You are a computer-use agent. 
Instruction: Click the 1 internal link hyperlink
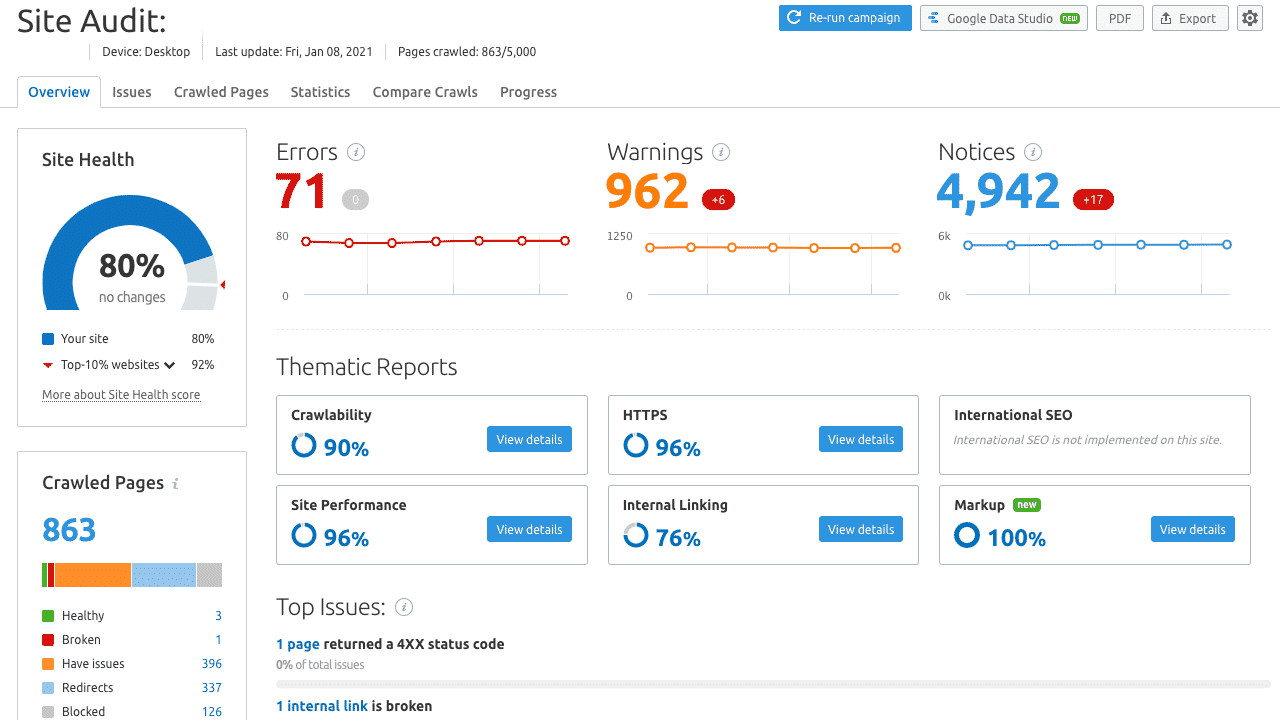[x=322, y=706]
